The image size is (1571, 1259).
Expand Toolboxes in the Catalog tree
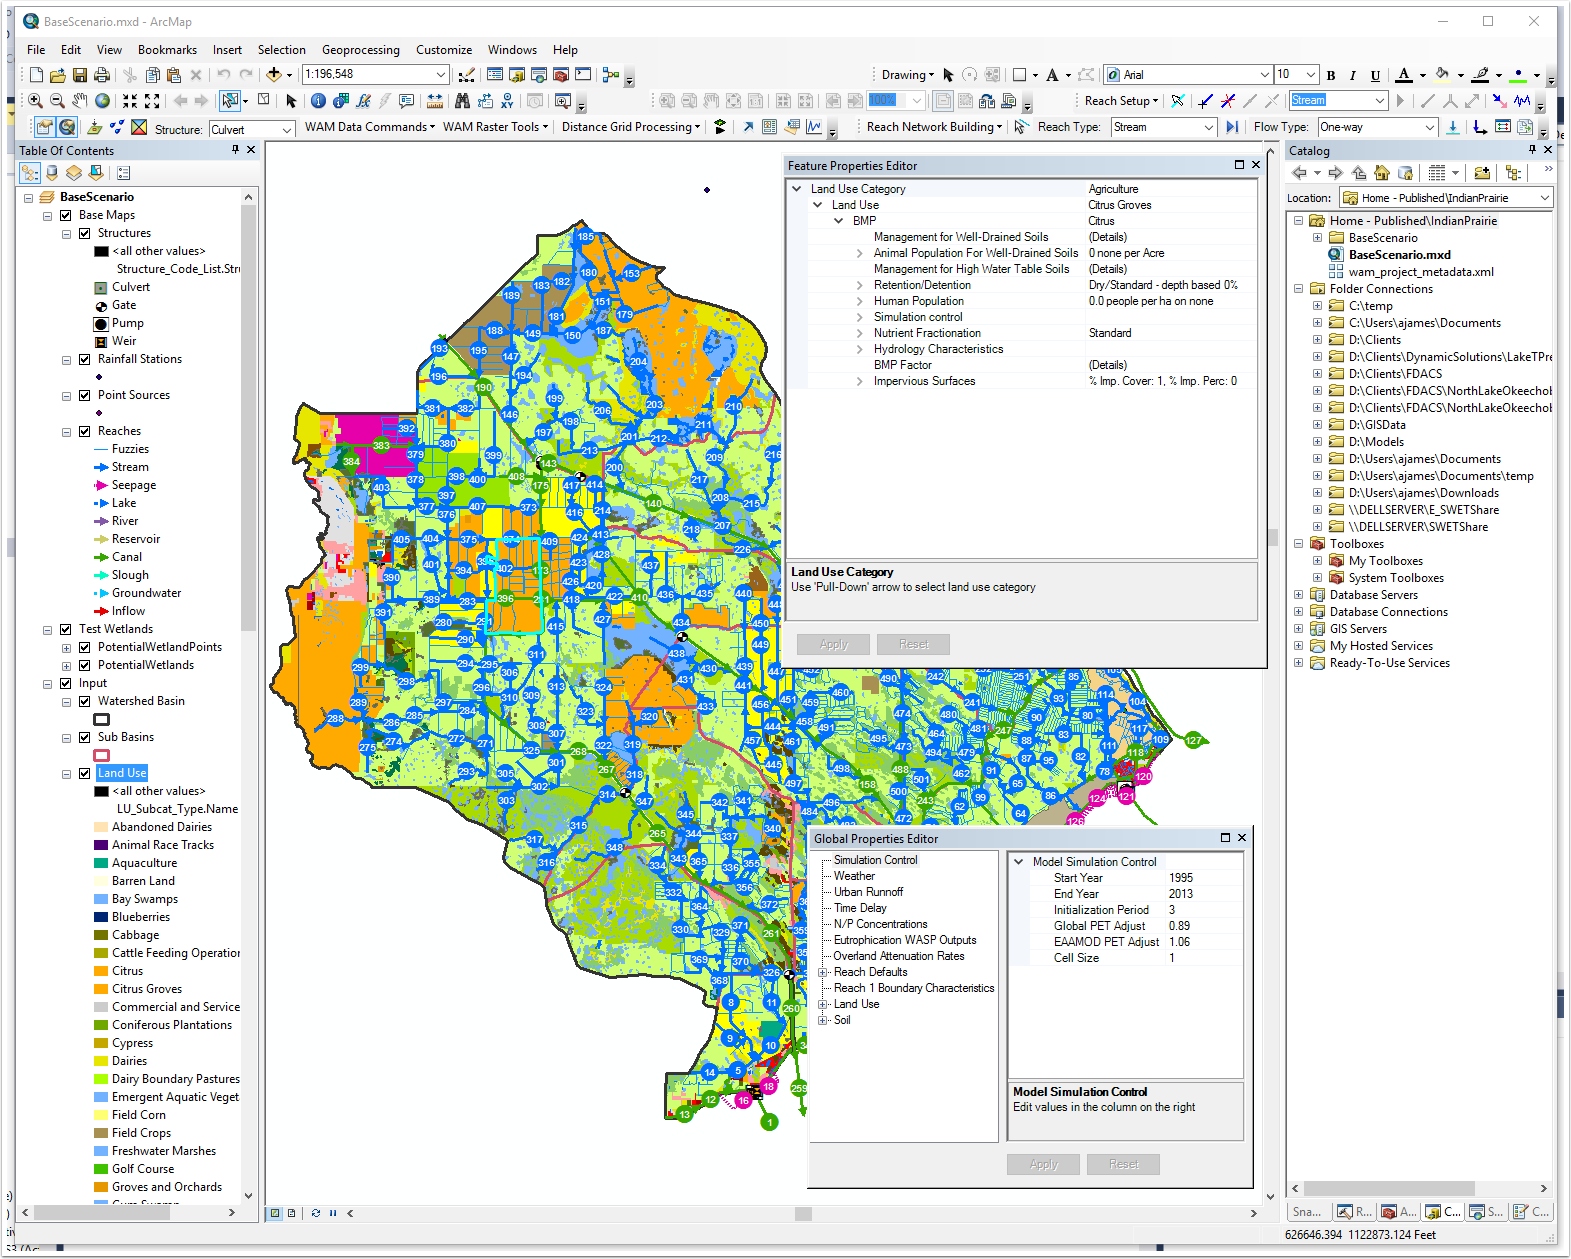(x=1299, y=544)
